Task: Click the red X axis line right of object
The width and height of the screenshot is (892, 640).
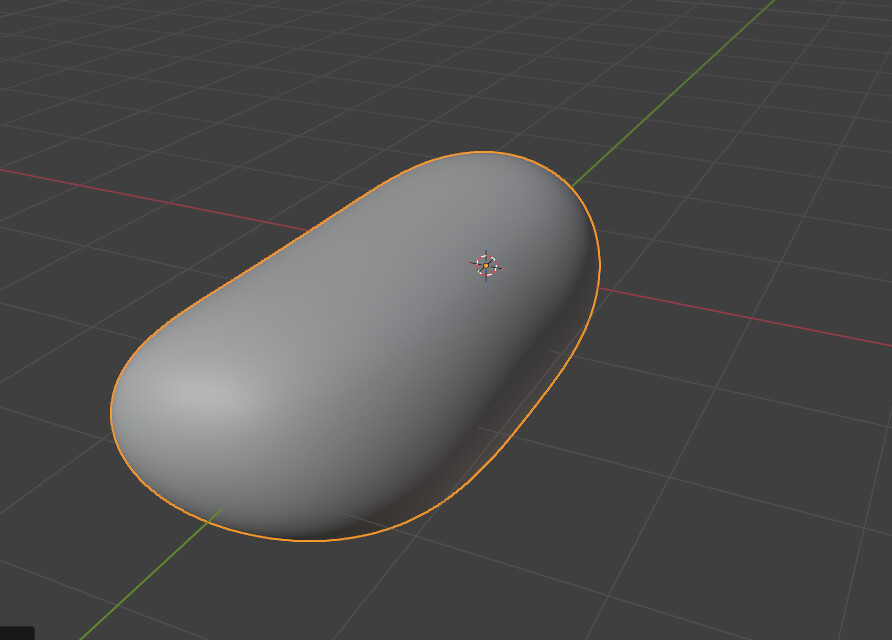Action: tap(750, 319)
